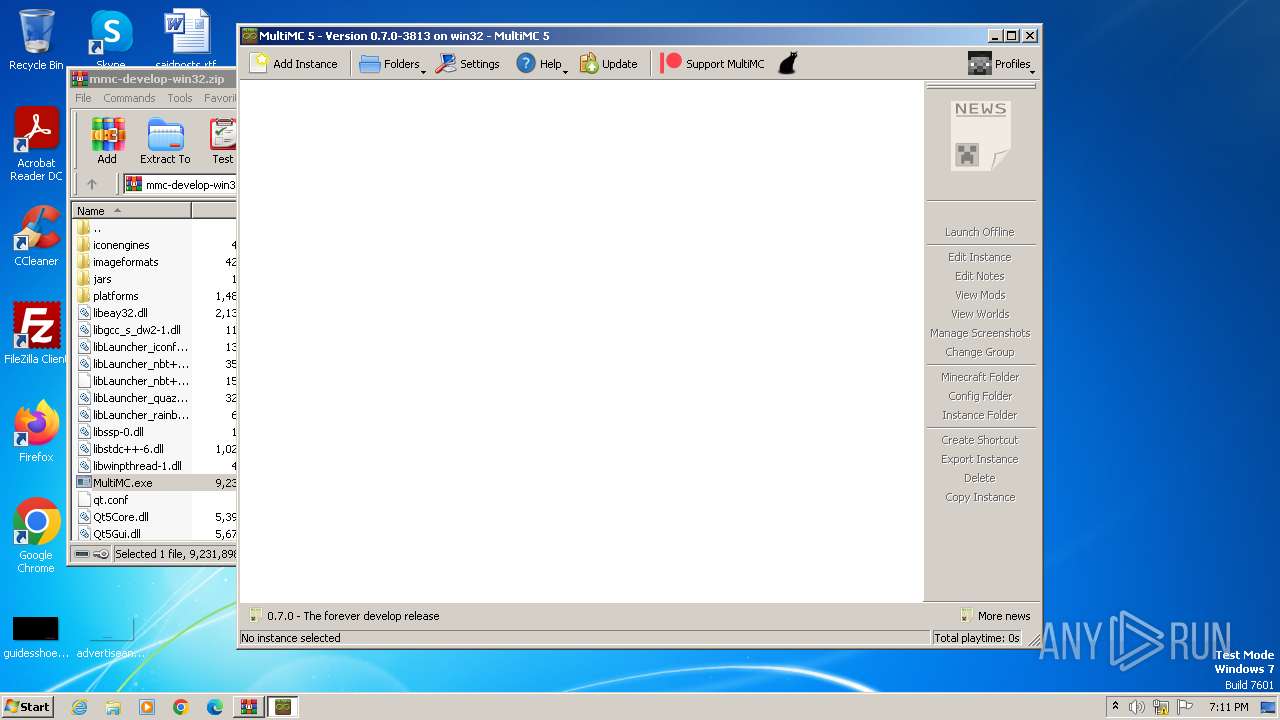1280x720 pixels.
Task: Click WinRAR up one level arrow
Action: pos(92,184)
